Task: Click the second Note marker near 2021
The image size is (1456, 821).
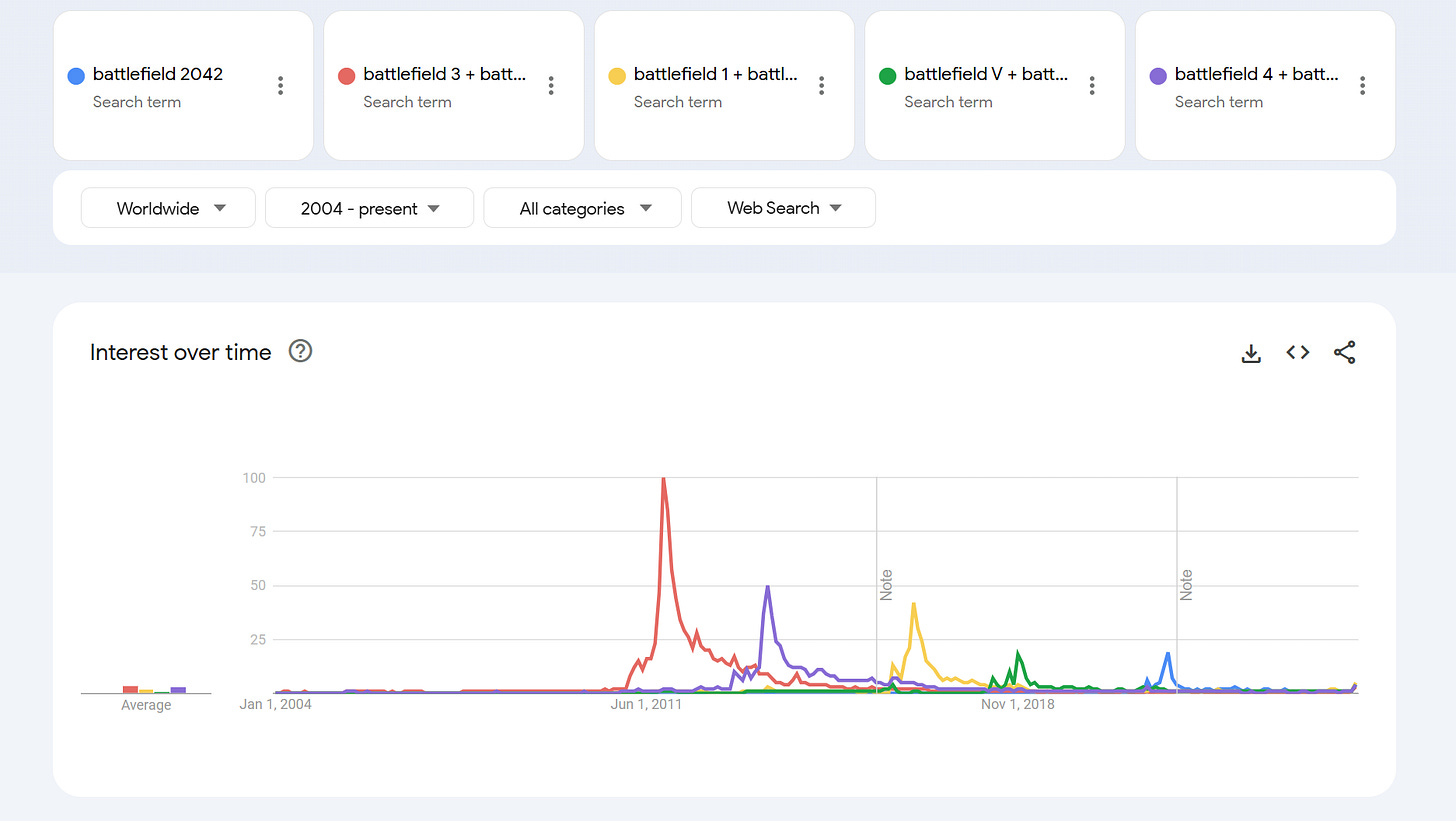Action: click(1186, 585)
